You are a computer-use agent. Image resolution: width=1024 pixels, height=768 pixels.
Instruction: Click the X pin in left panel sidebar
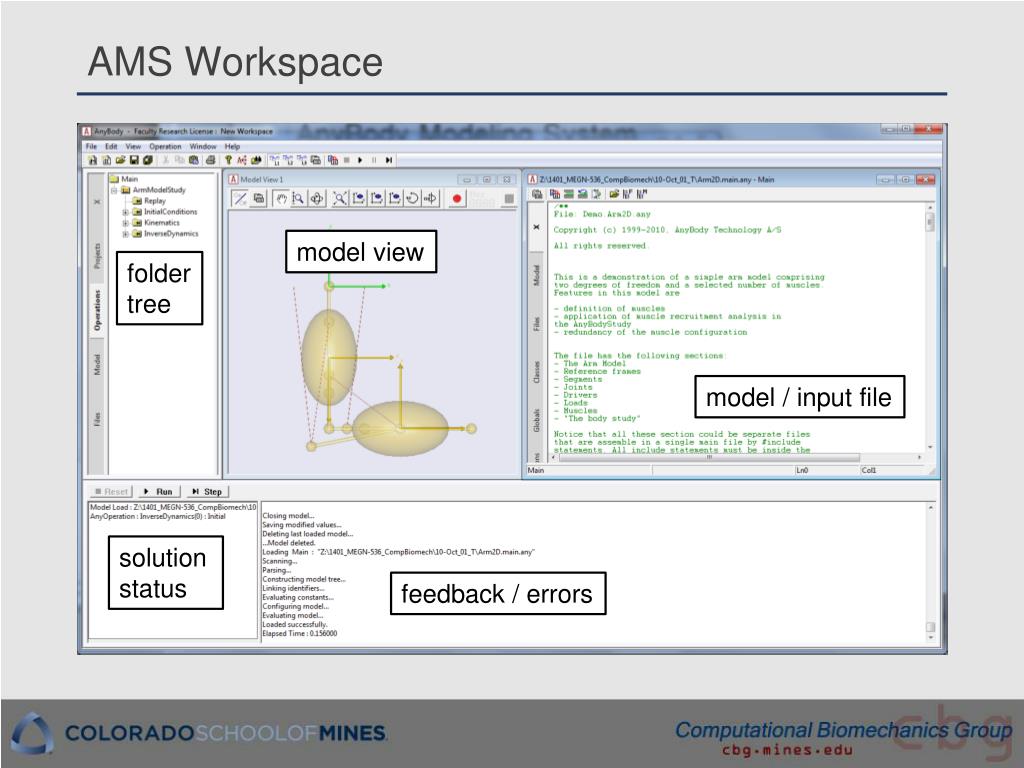[97, 202]
